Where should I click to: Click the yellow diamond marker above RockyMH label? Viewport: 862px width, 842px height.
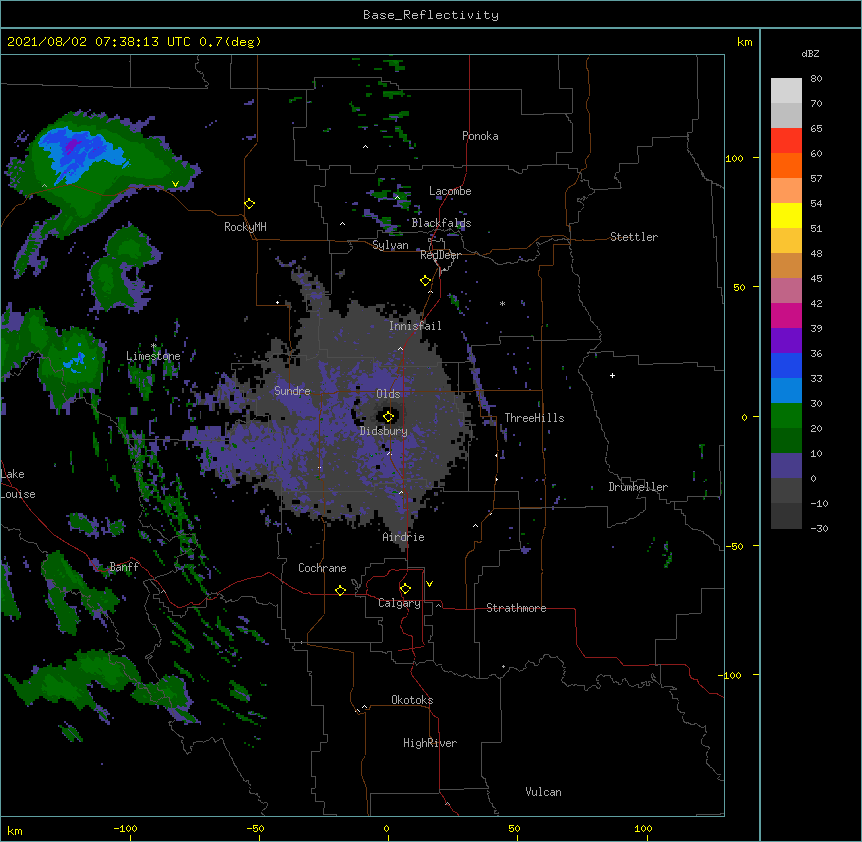[250, 204]
